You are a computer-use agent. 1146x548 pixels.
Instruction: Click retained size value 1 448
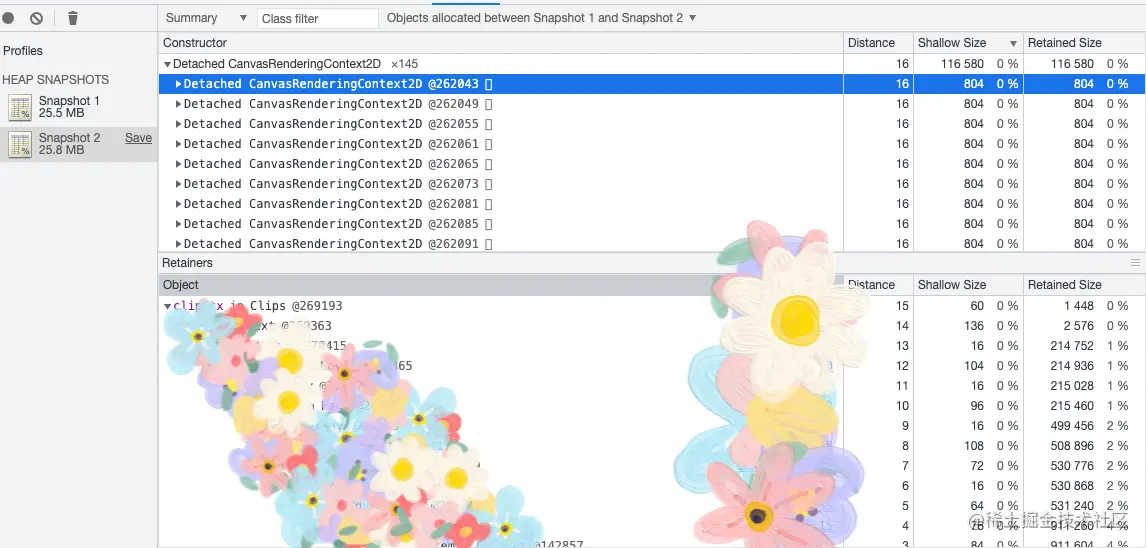1078,305
